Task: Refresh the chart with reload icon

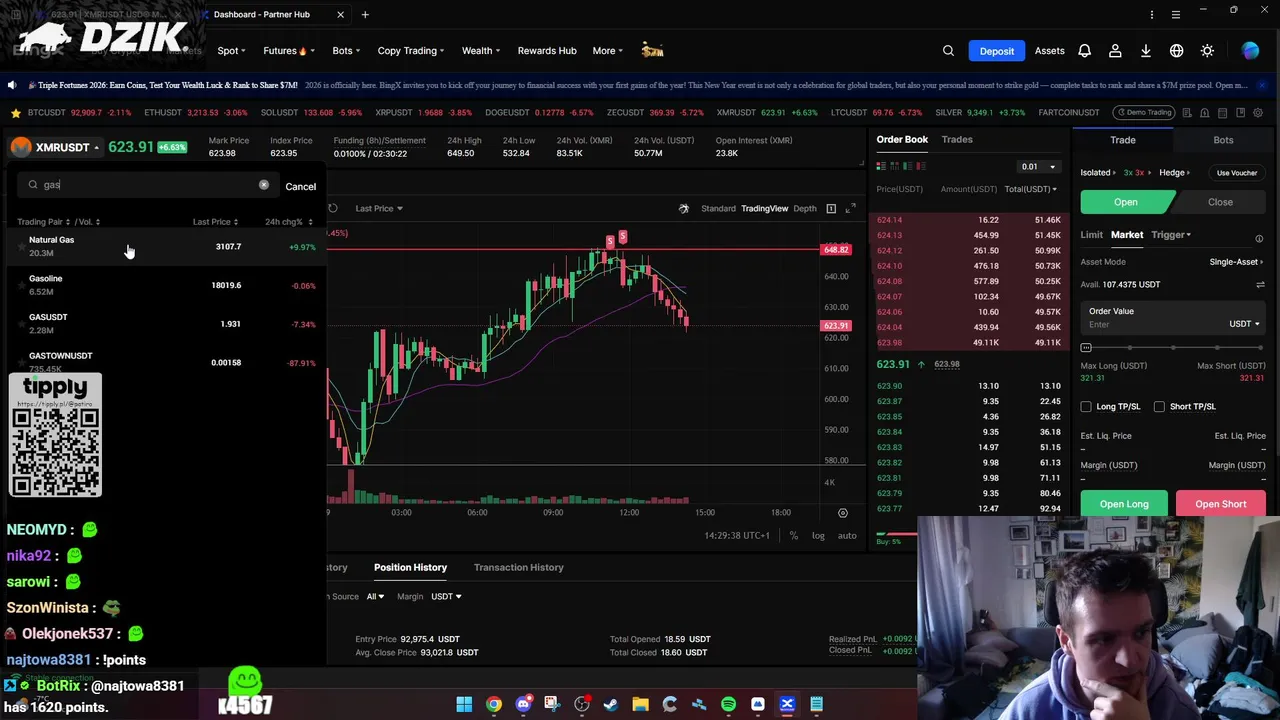Action: coord(333,208)
